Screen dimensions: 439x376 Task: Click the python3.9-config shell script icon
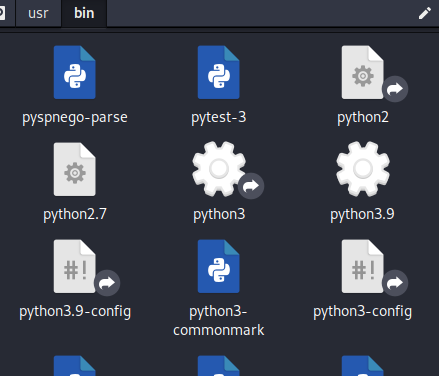(75, 266)
